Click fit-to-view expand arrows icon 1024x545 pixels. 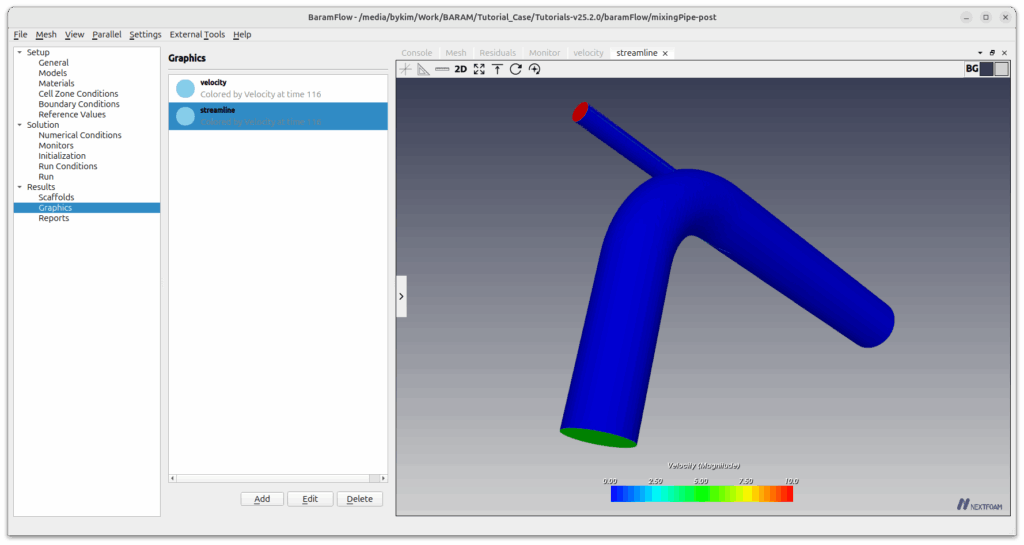479,69
